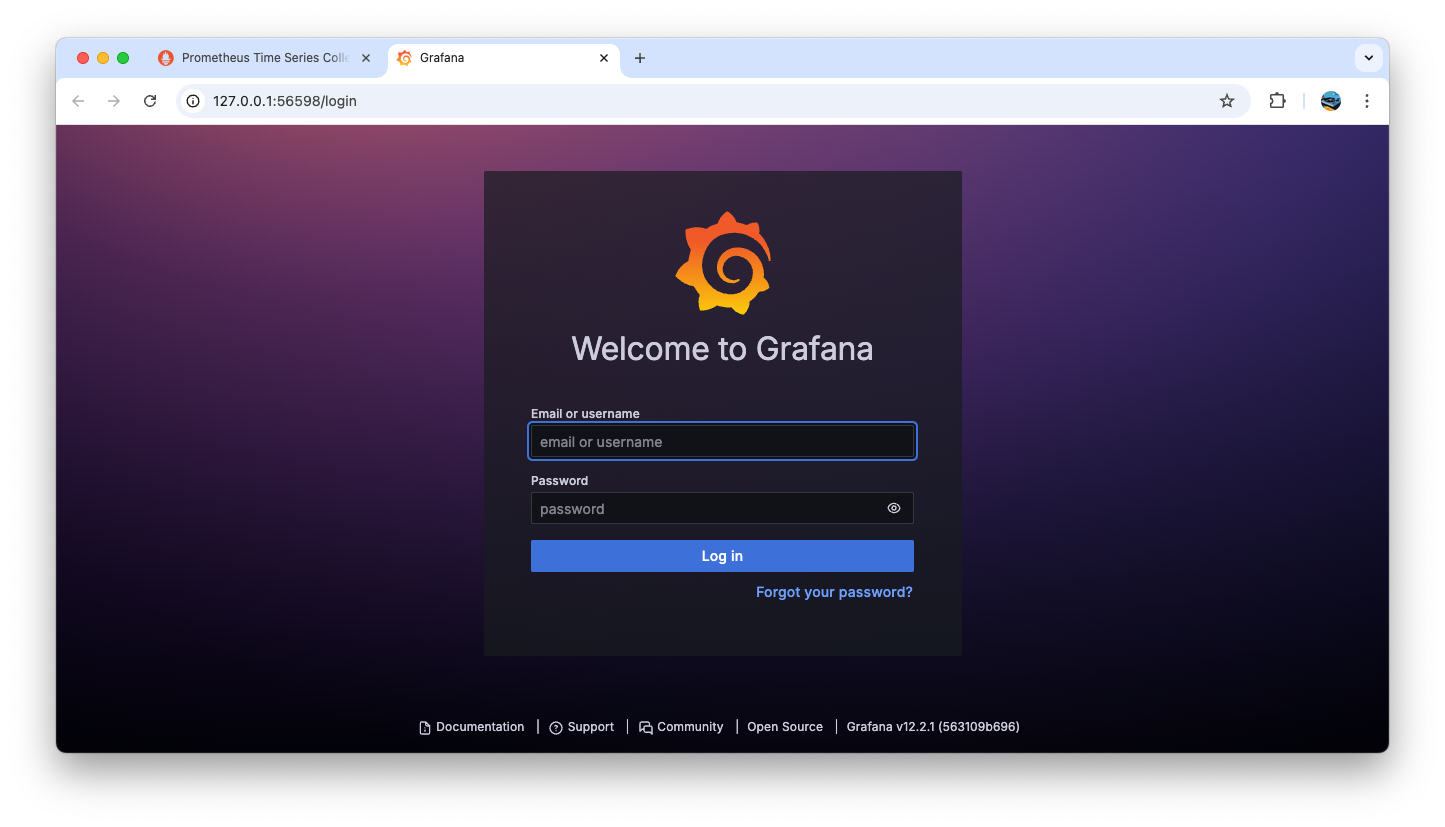Open the Extensions puzzle icon
The width and height of the screenshot is (1445, 827).
(x=1277, y=101)
